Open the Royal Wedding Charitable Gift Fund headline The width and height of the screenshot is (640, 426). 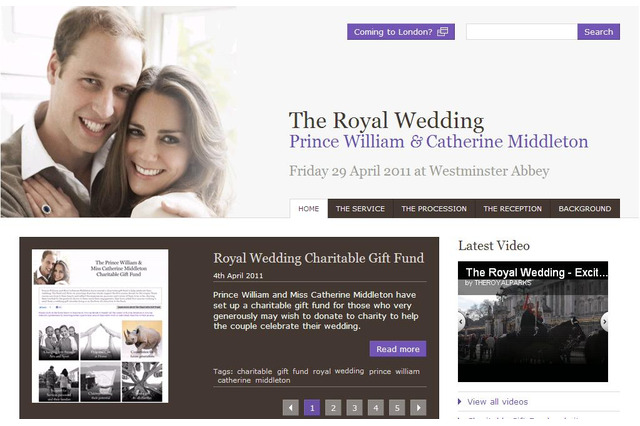click(x=318, y=258)
